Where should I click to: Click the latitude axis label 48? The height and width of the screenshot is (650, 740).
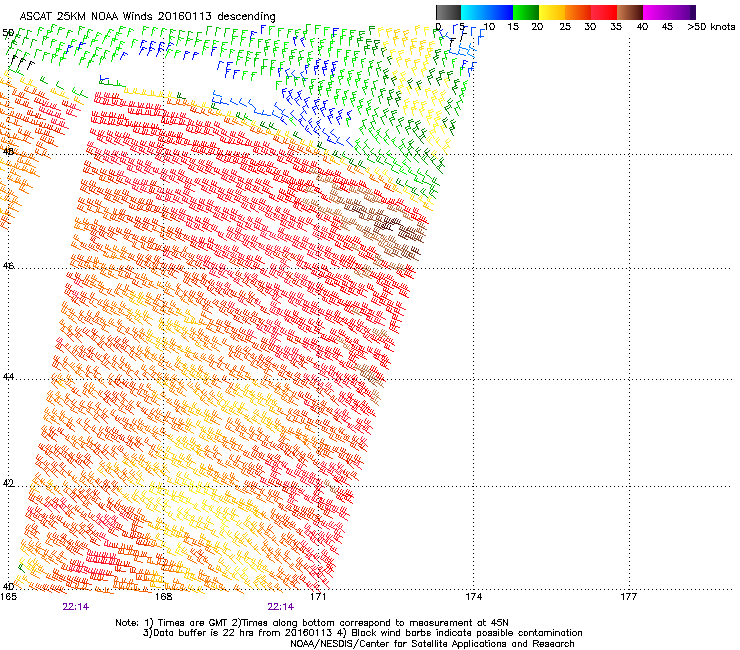coord(8,152)
